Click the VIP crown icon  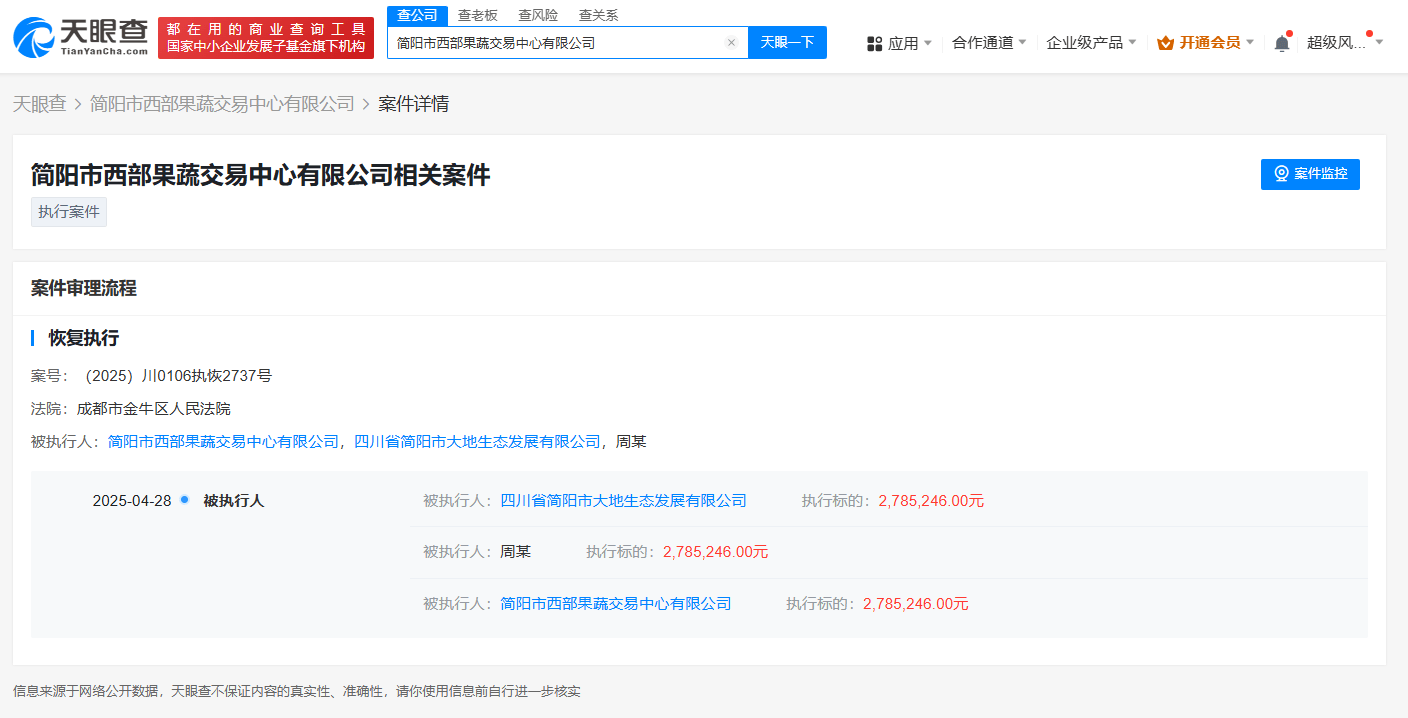click(1165, 43)
